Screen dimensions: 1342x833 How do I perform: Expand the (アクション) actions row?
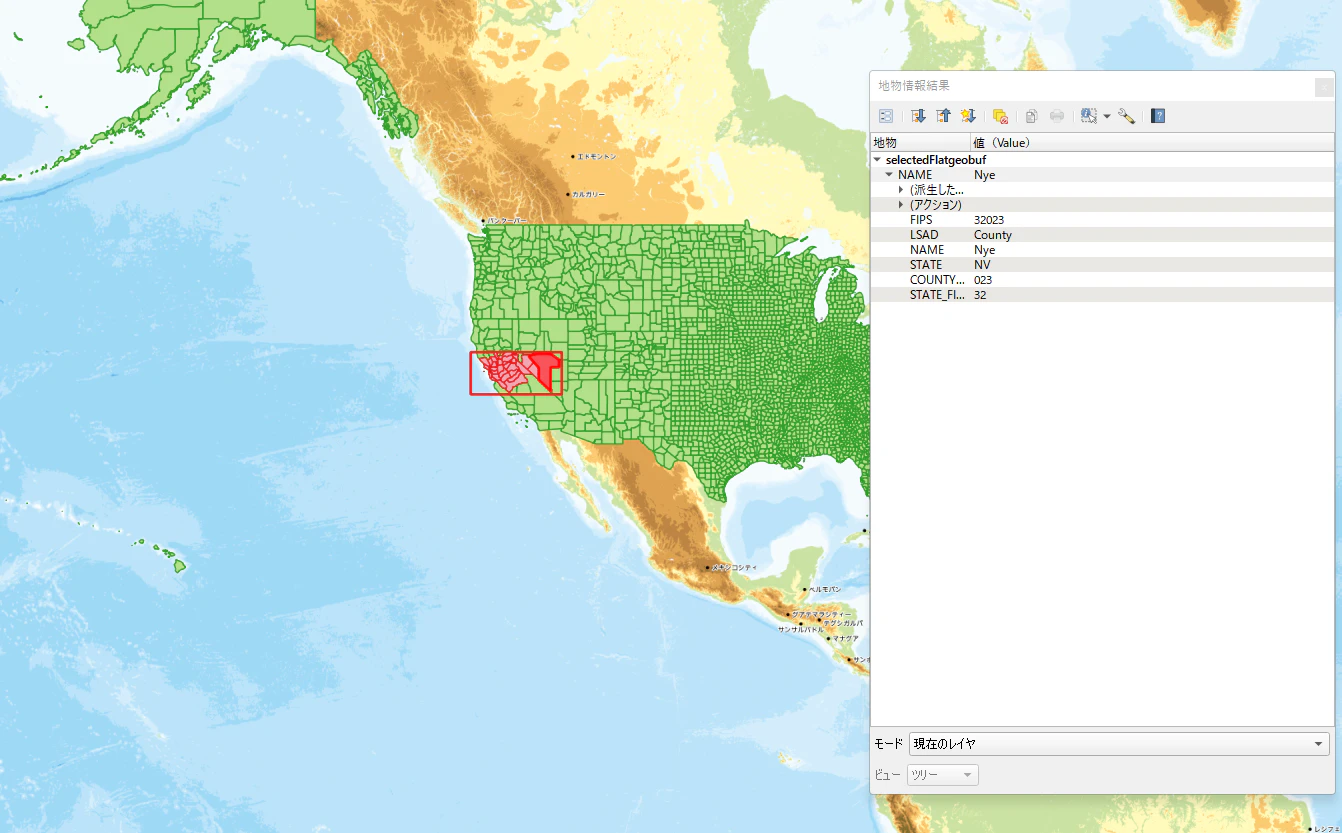901,205
